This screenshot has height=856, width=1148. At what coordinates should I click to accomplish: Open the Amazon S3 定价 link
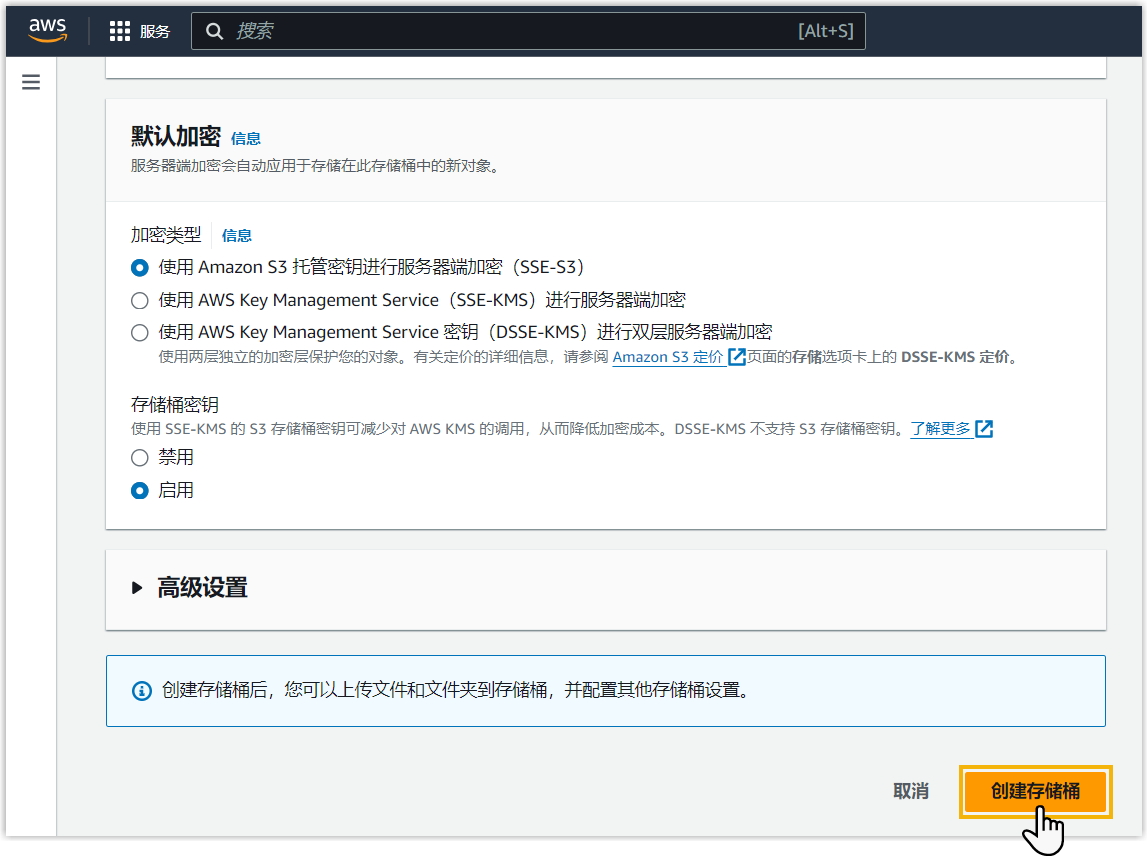pyautogui.click(x=668, y=357)
